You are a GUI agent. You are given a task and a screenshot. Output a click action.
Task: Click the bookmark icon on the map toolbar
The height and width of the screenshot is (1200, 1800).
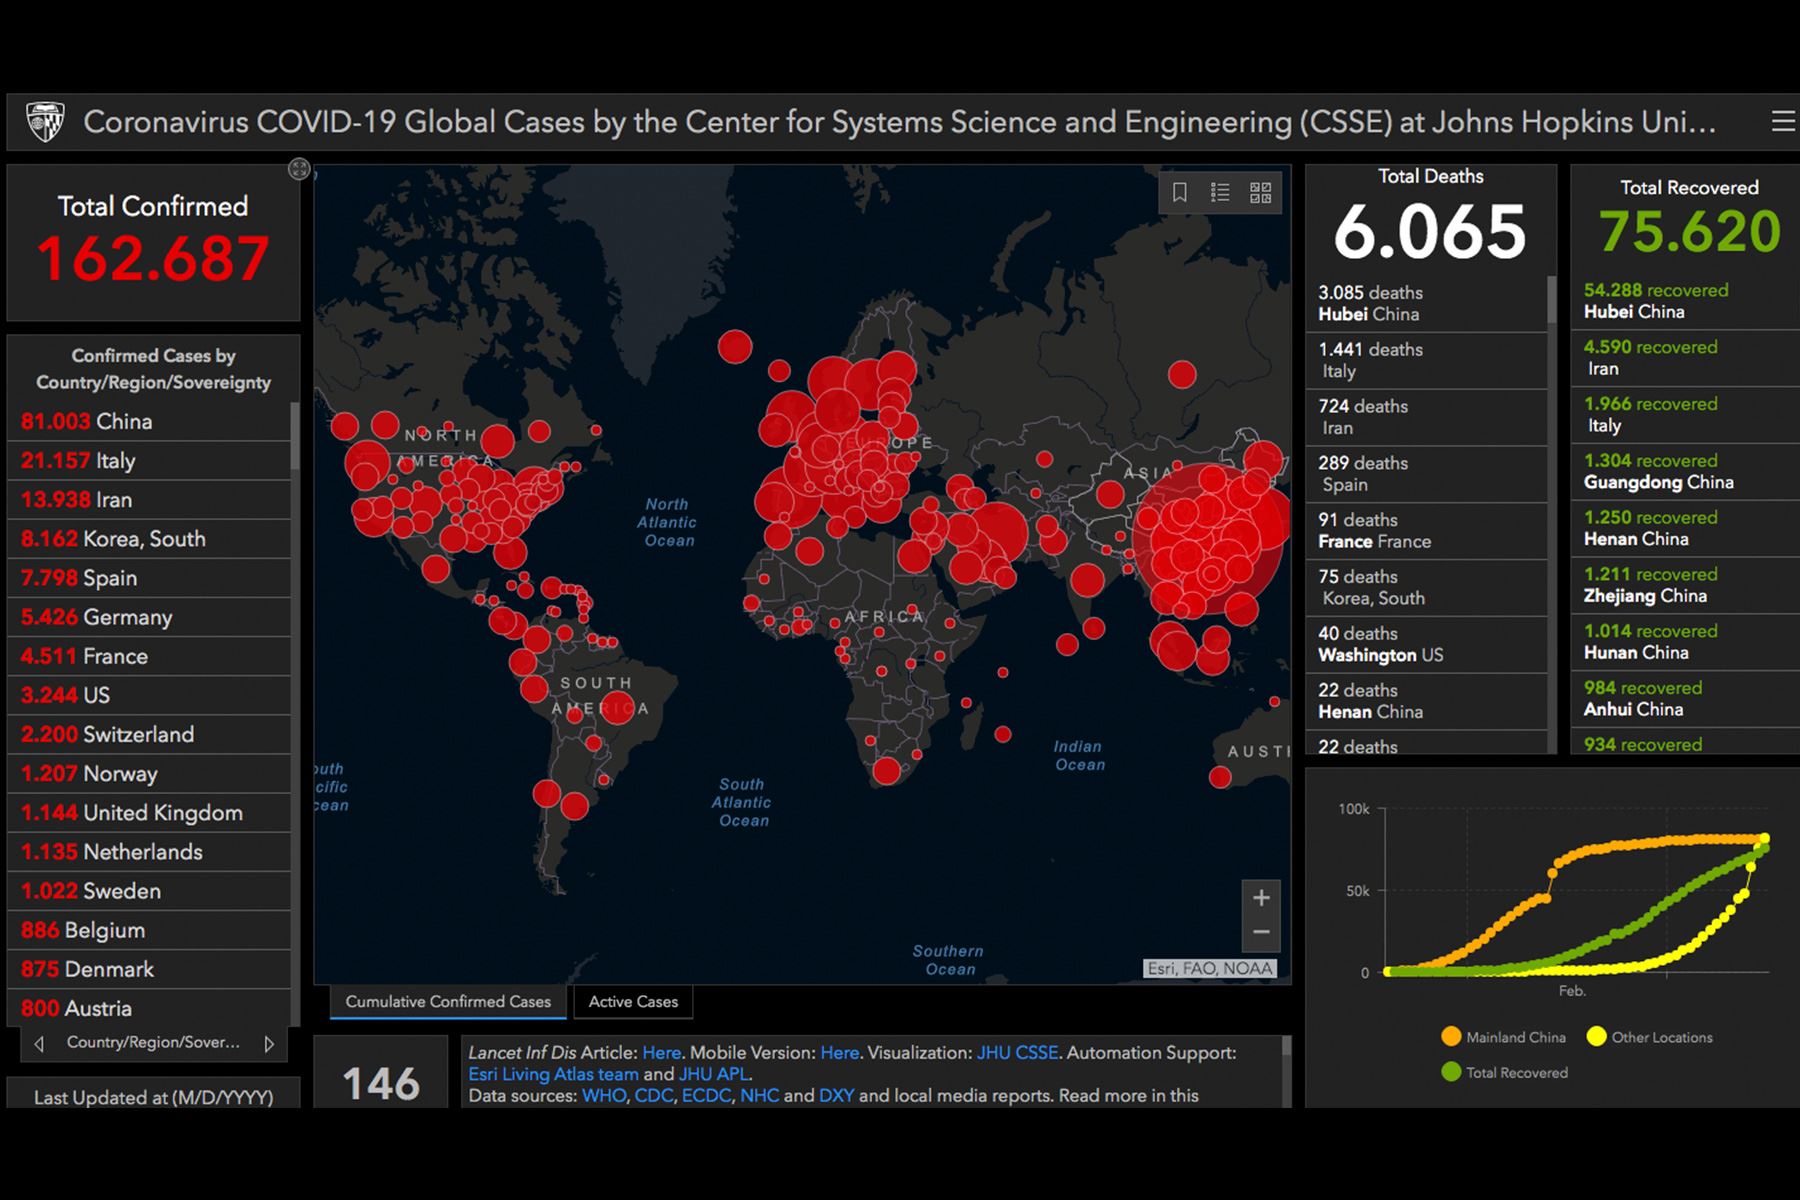tap(1180, 193)
